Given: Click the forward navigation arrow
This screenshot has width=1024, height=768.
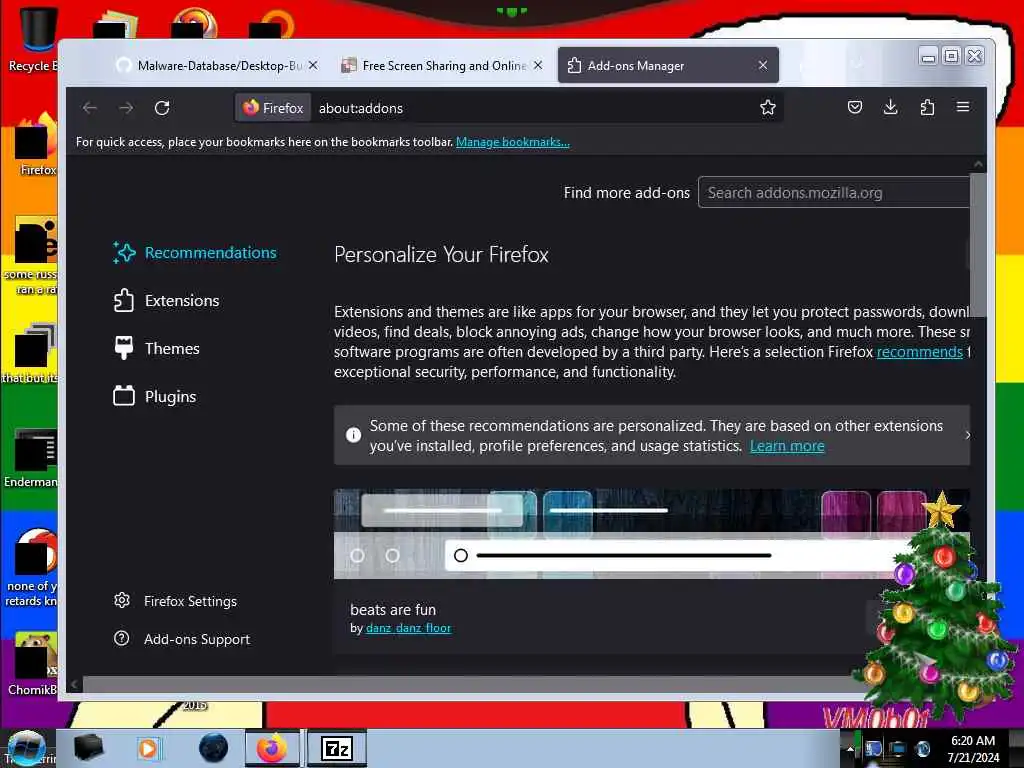Looking at the screenshot, I should click(126, 108).
